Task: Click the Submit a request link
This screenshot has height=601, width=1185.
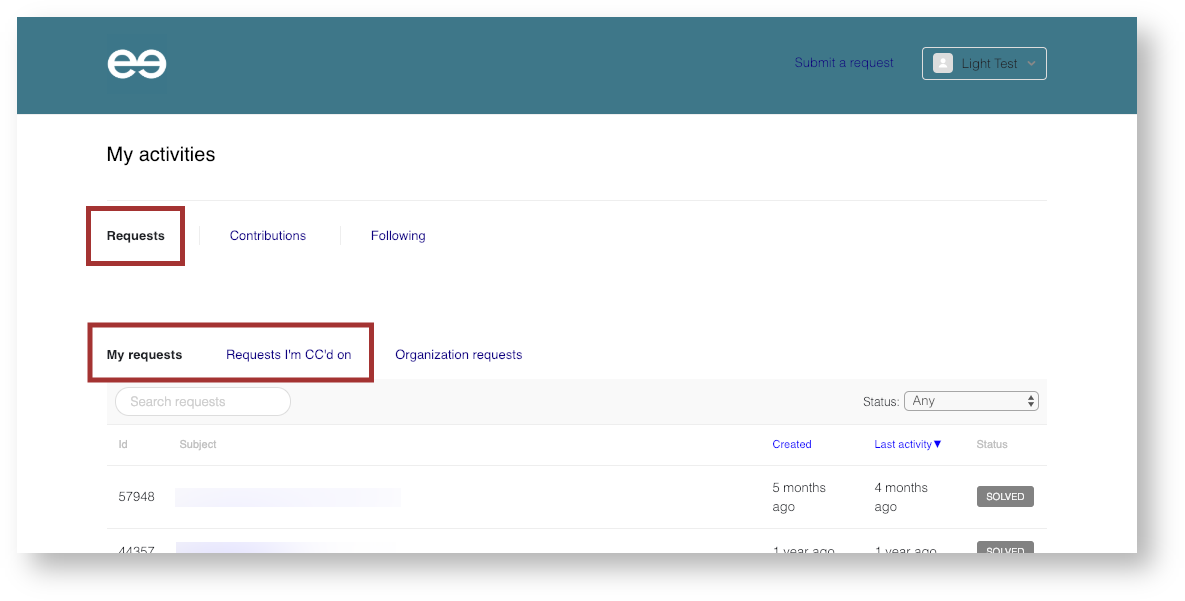Action: pyautogui.click(x=843, y=63)
